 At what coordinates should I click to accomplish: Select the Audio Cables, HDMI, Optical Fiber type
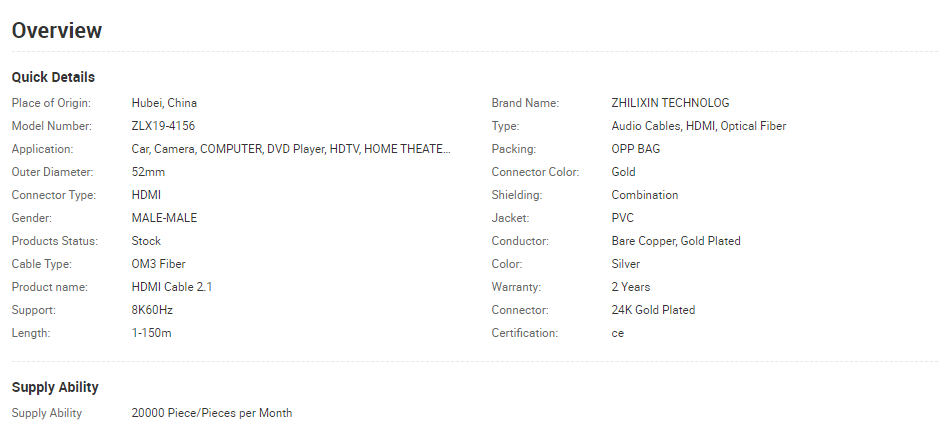tap(698, 126)
